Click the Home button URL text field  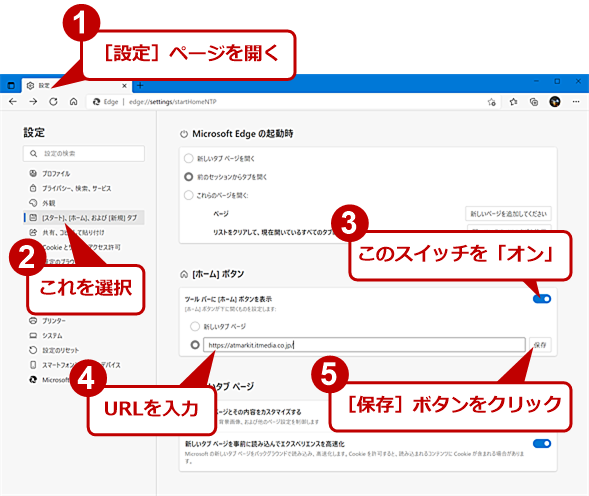click(x=364, y=345)
